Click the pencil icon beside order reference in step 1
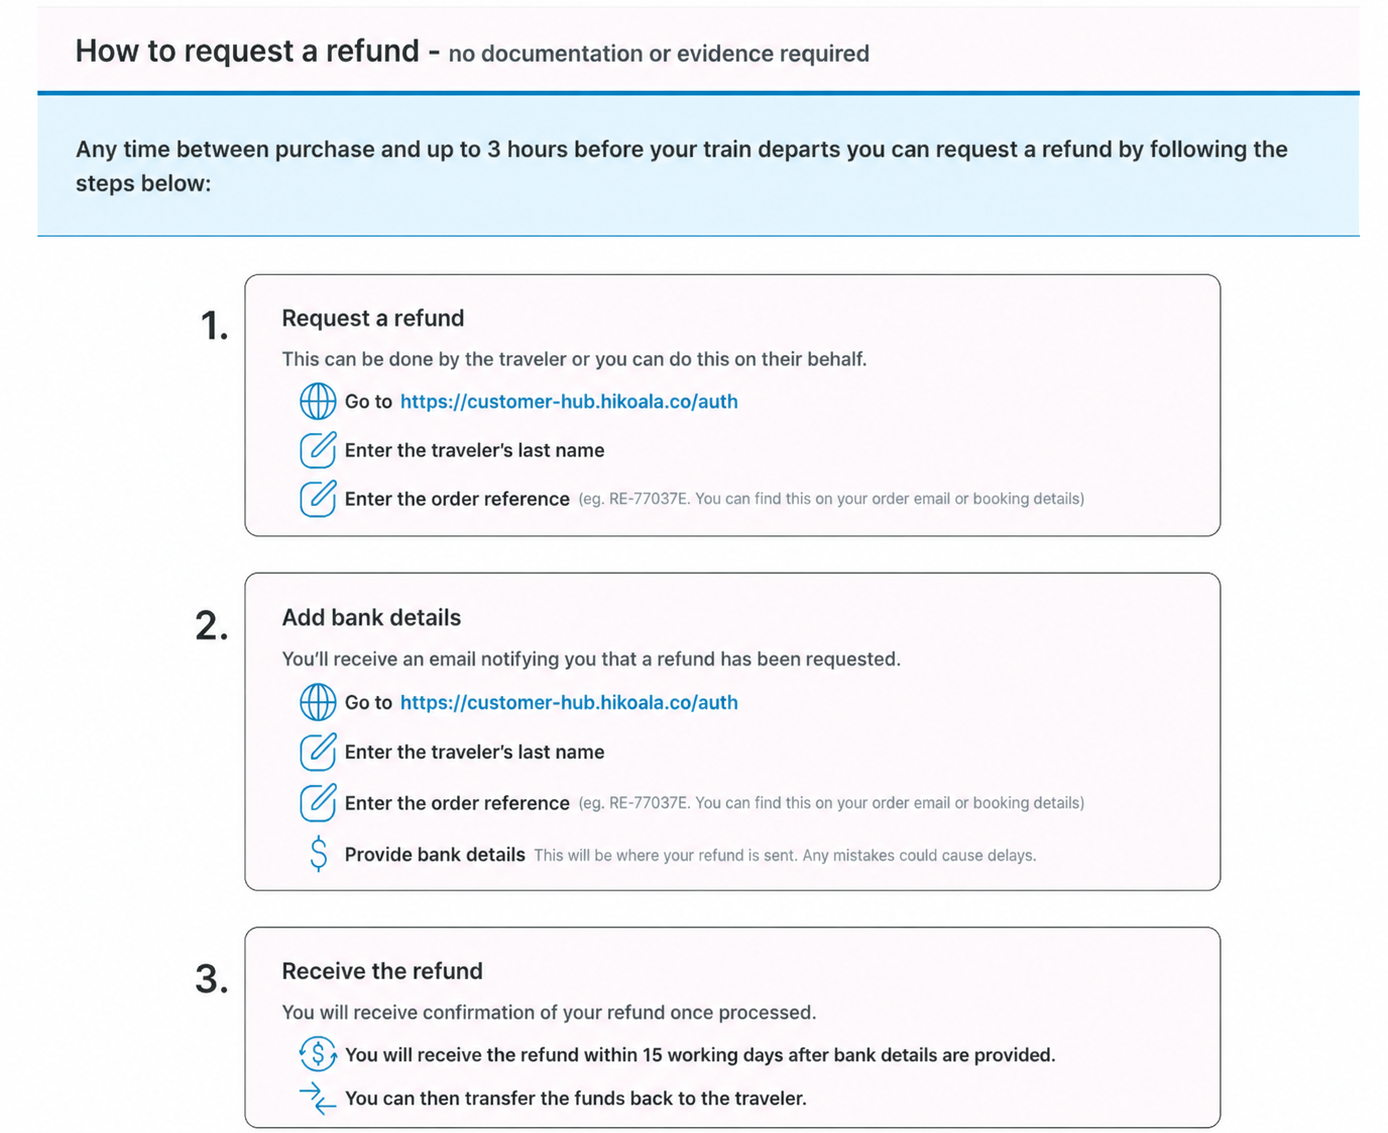Viewport: 1388px width, 1133px height. (318, 498)
